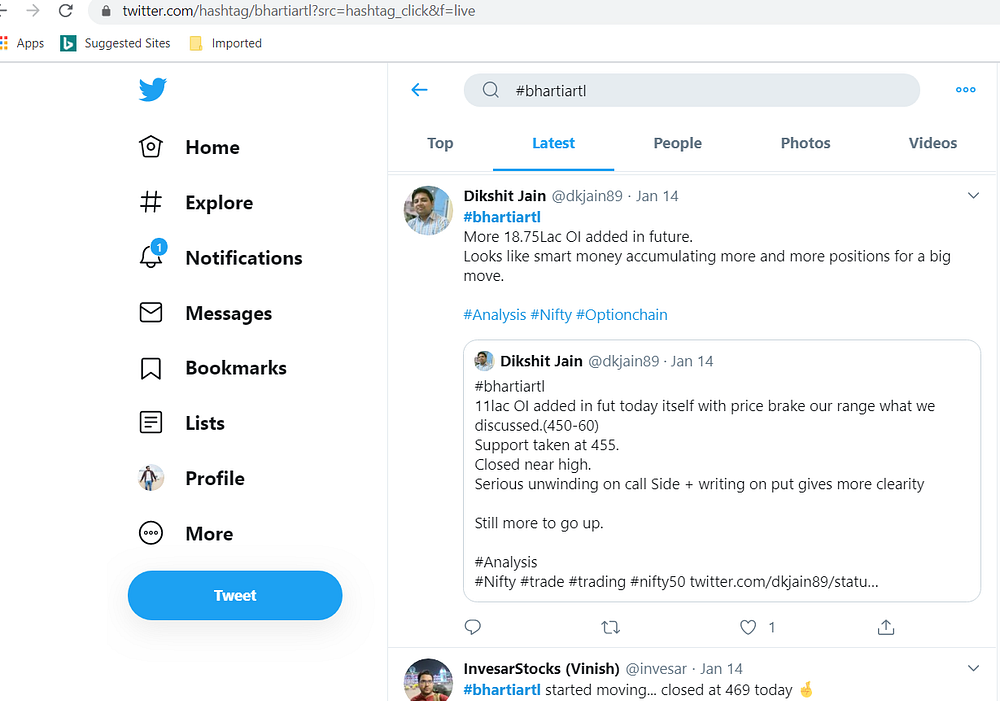Open the #Optionchain hashtag link

pyautogui.click(x=621, y=314)
